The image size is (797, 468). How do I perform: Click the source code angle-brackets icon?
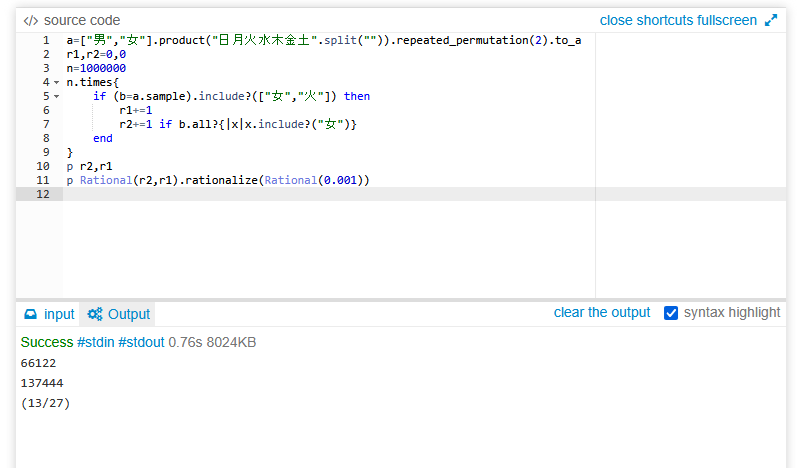(30, 20)
